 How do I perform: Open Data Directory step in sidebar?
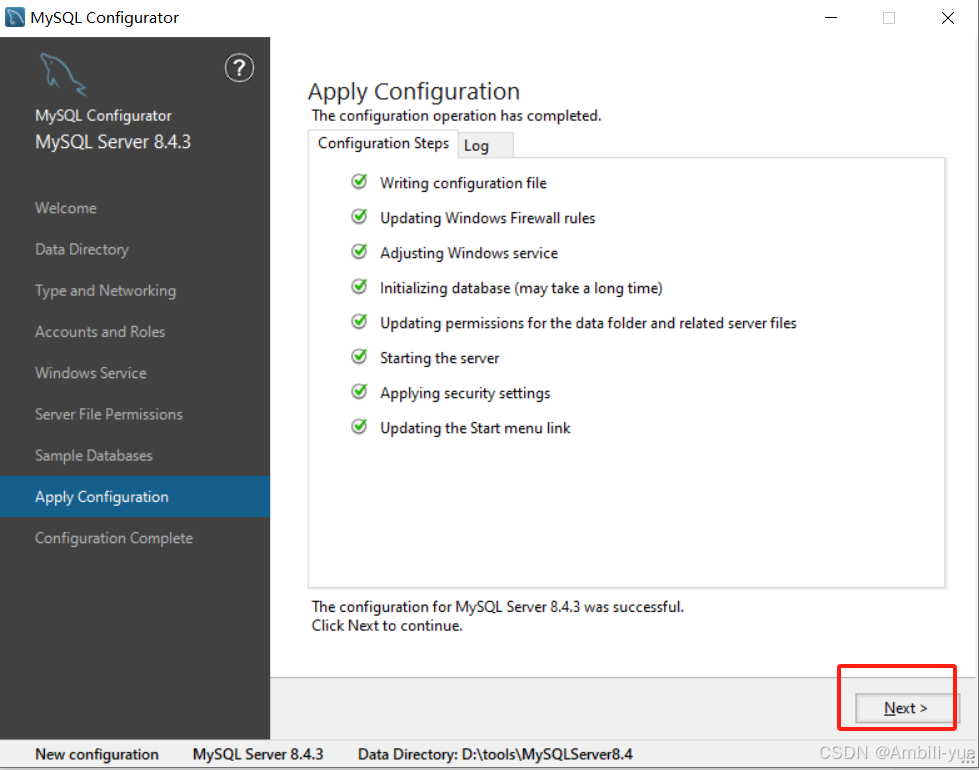coord(82,249)
